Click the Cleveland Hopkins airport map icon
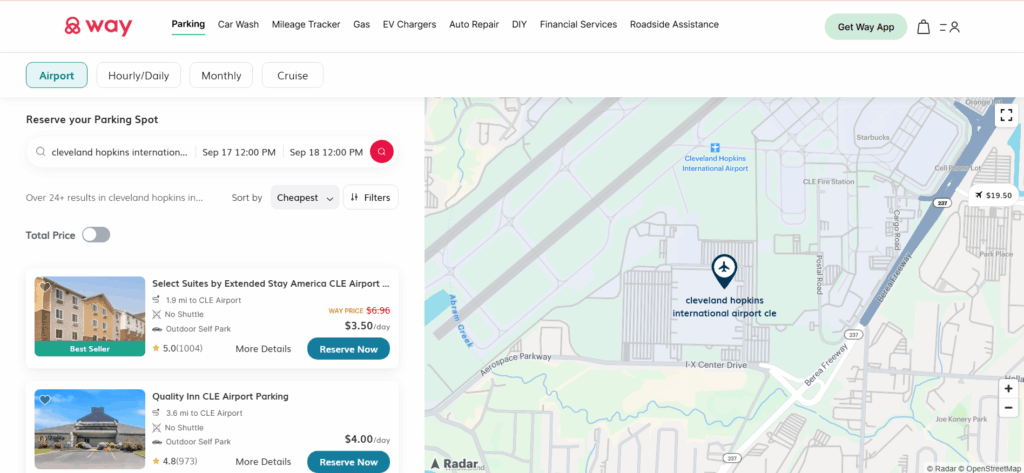1024x473 pixels. [715, 148]
